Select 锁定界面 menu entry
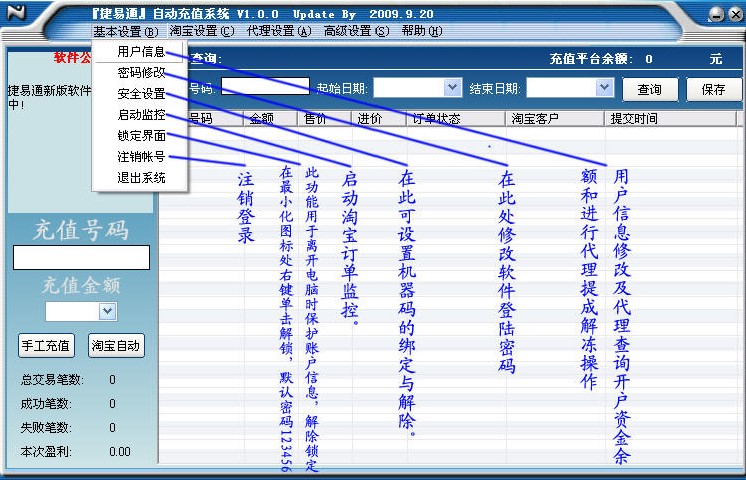 141,136
